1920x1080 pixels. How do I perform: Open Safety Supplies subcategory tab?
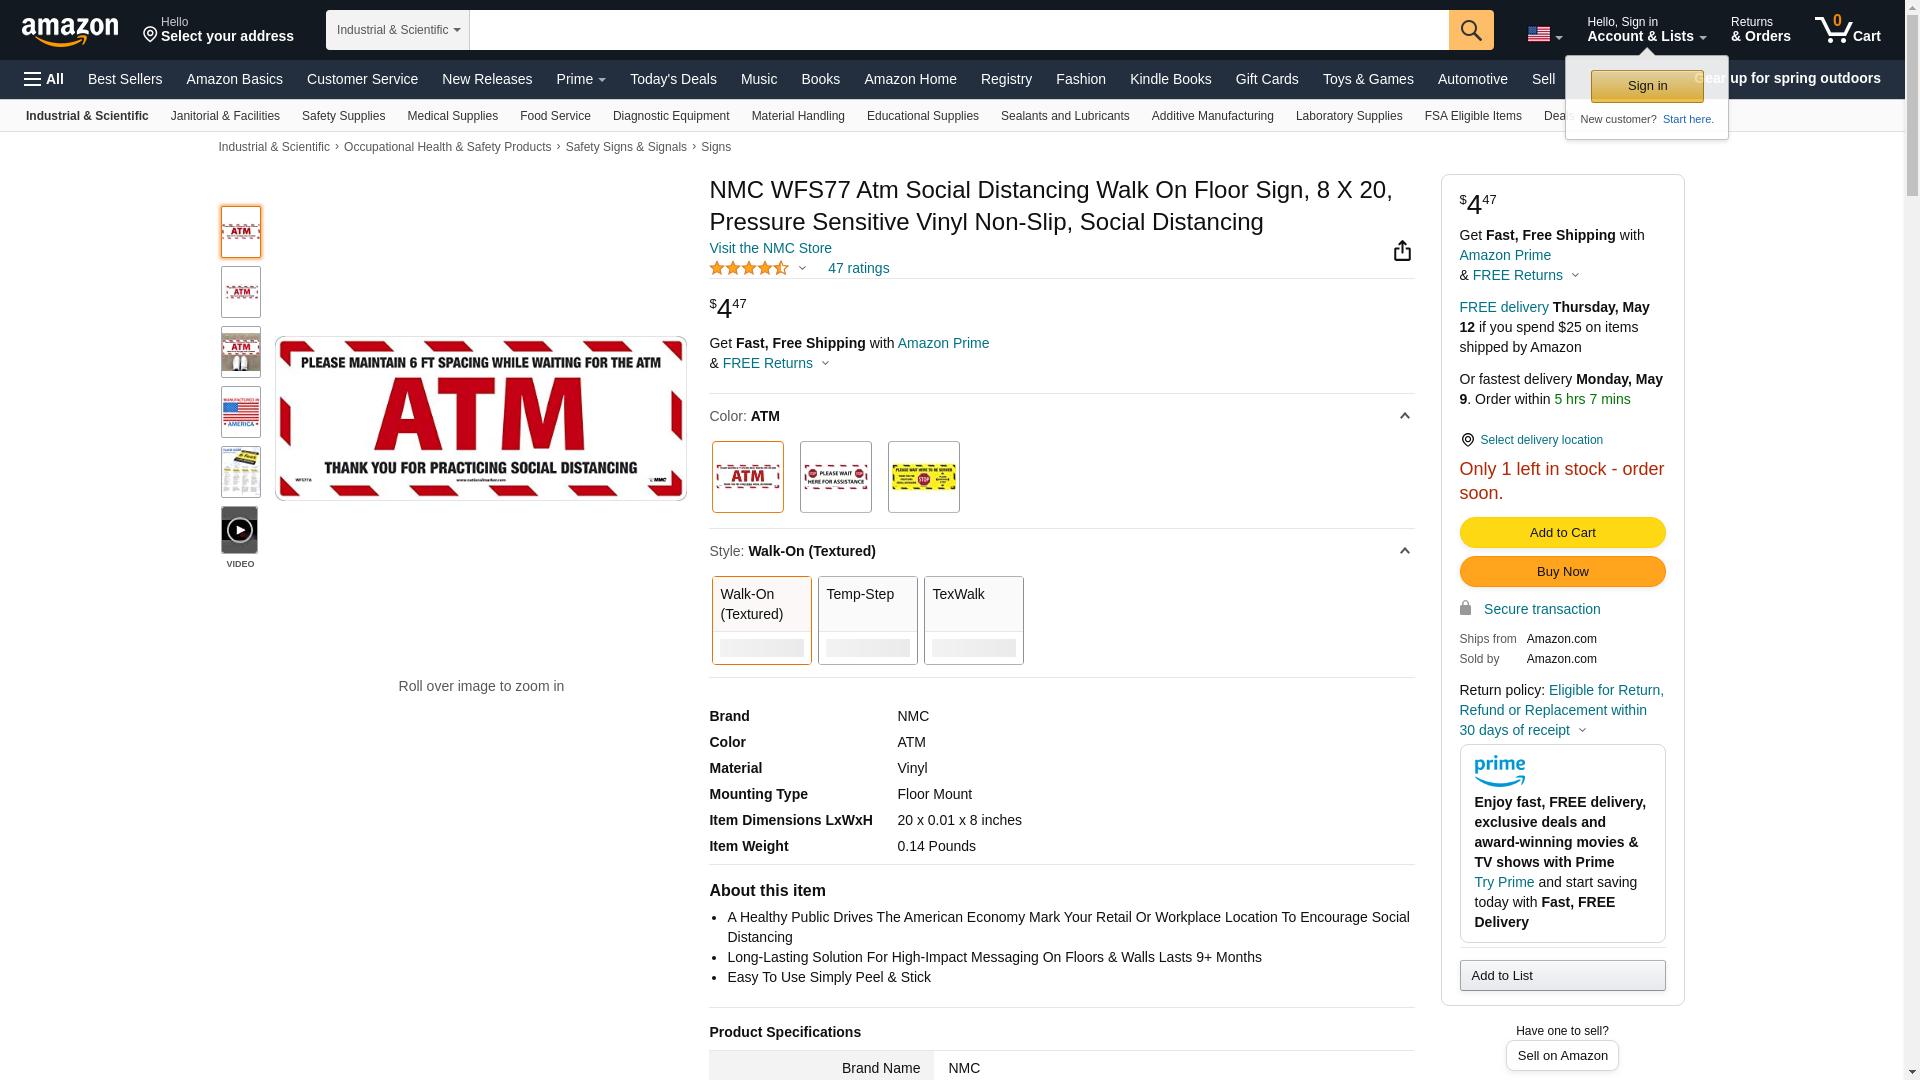[x=343, y=116]
